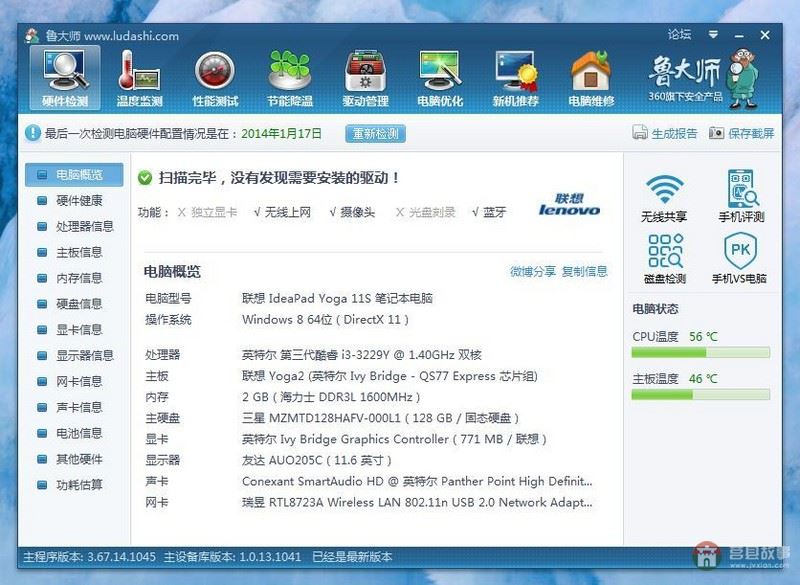Click the 联想 Yoga2 motherboard value
The image size is (800, 585).
click(390, 376)
